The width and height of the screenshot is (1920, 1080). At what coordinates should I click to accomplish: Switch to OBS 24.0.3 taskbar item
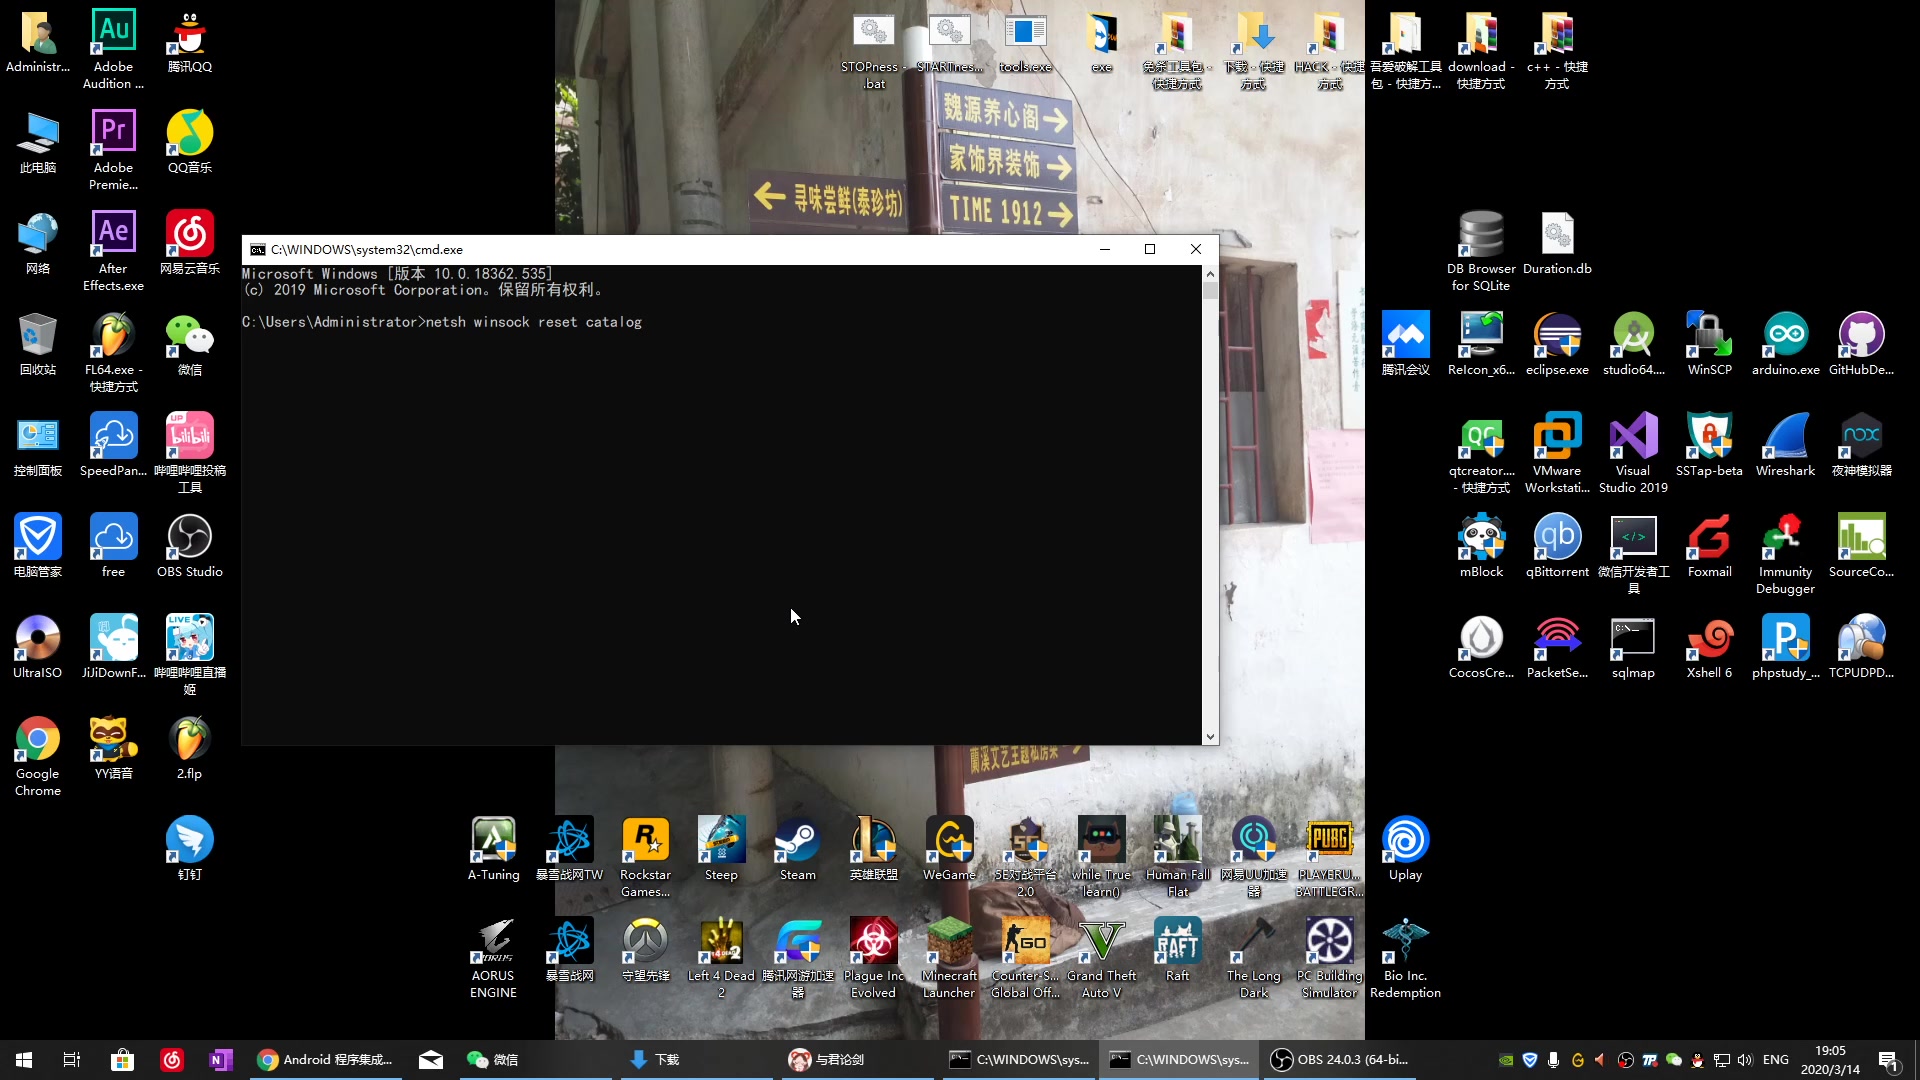pos(1340,1060)
